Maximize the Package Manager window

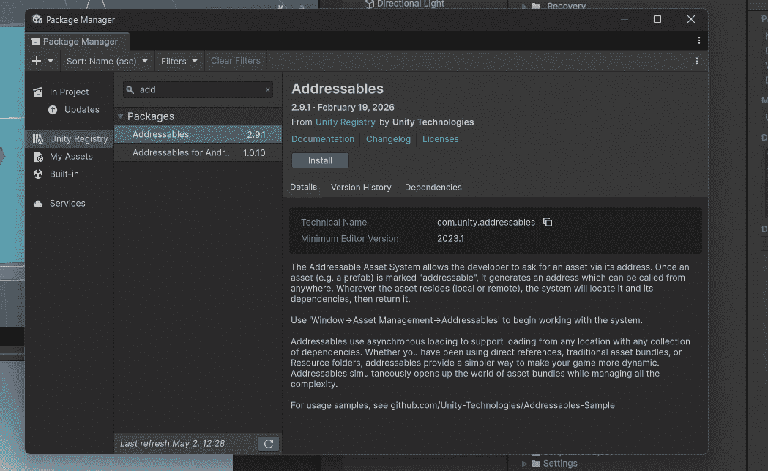coord(657,19)
